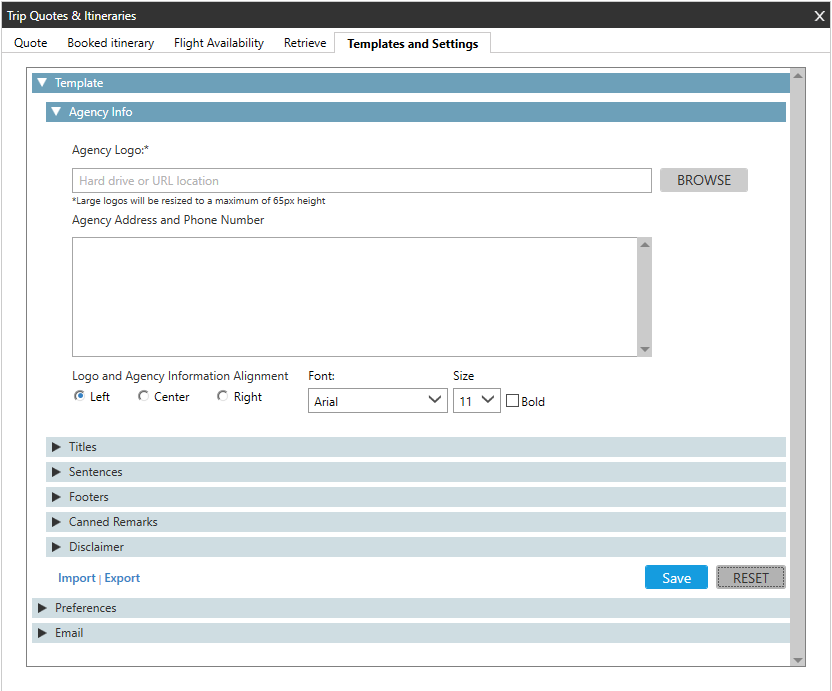Expand the Titles section
Screen dimensions: 832x691
pos(56,447)
